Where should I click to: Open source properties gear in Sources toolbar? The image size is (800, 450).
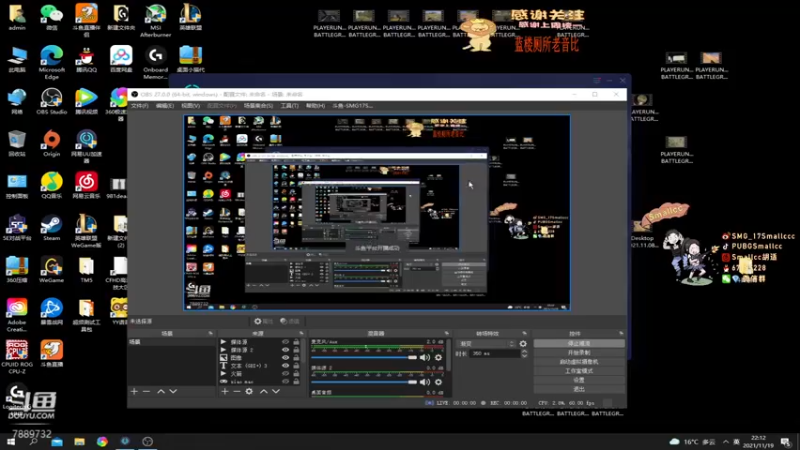pyautogui.click(x=249, y=391)
